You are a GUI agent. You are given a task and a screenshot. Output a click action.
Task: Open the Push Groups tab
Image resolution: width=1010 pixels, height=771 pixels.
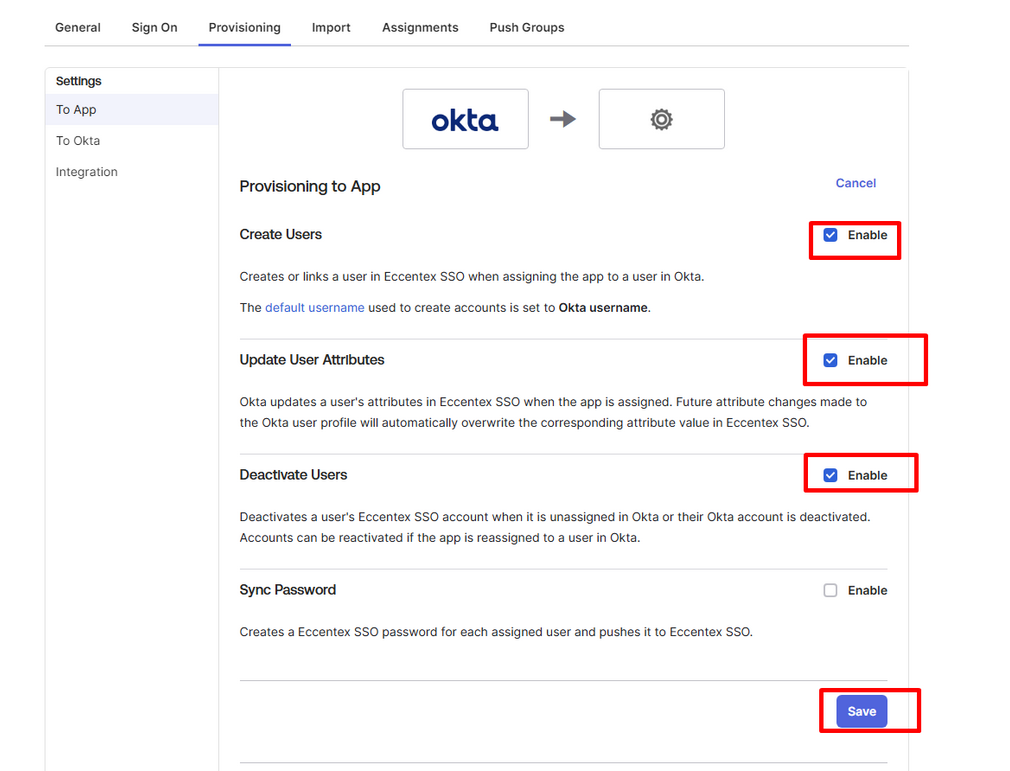(x=527, y=28)
